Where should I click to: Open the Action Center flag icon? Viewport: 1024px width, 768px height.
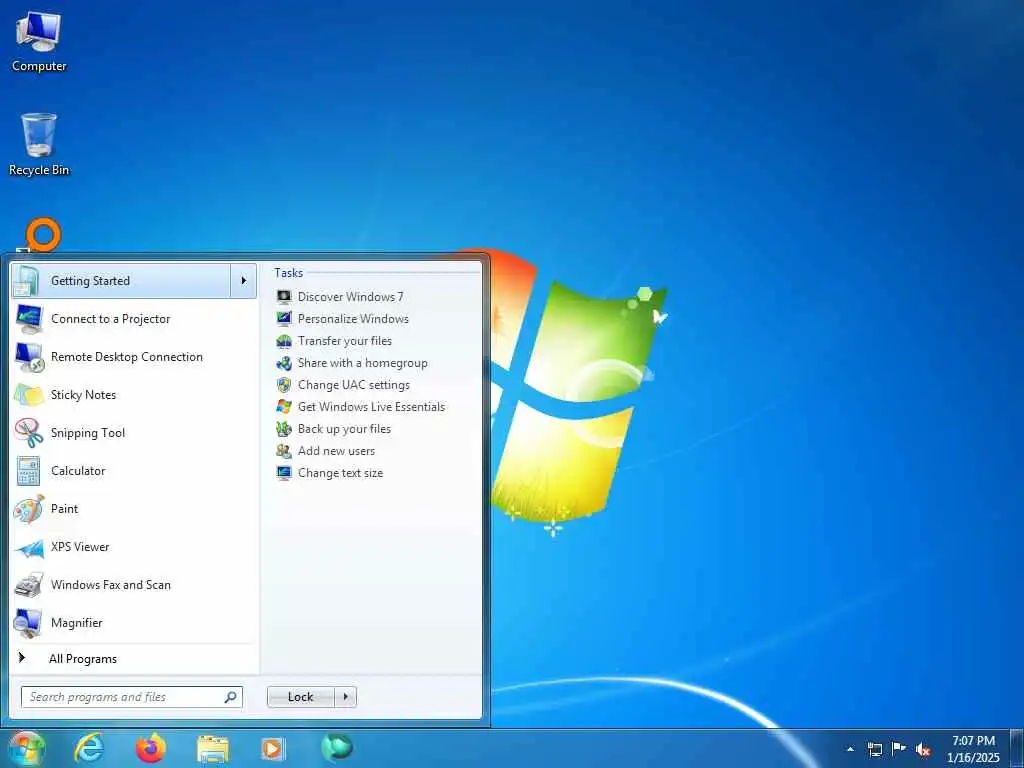899,748
